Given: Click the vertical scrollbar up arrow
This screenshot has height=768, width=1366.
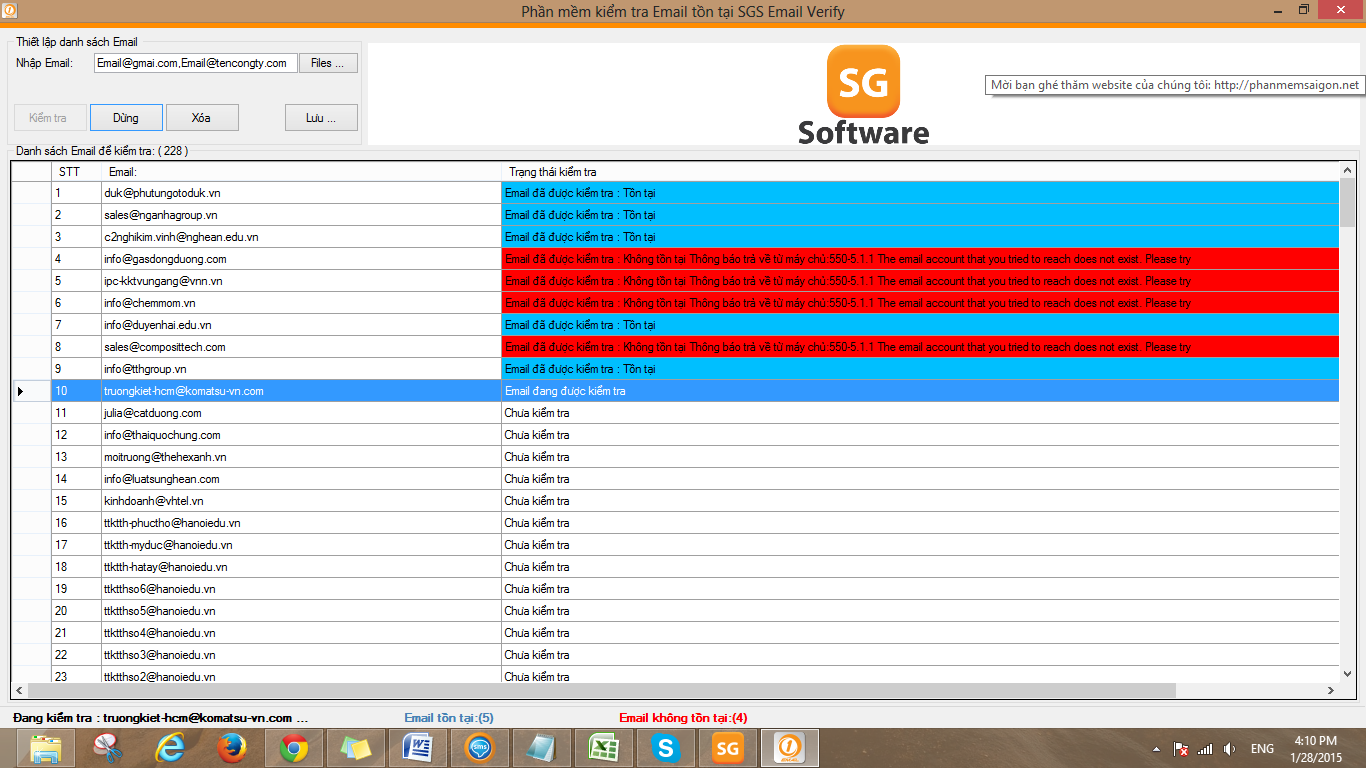Looking at the screenshot, I should pyautogui.click(x=1347, y=172).
